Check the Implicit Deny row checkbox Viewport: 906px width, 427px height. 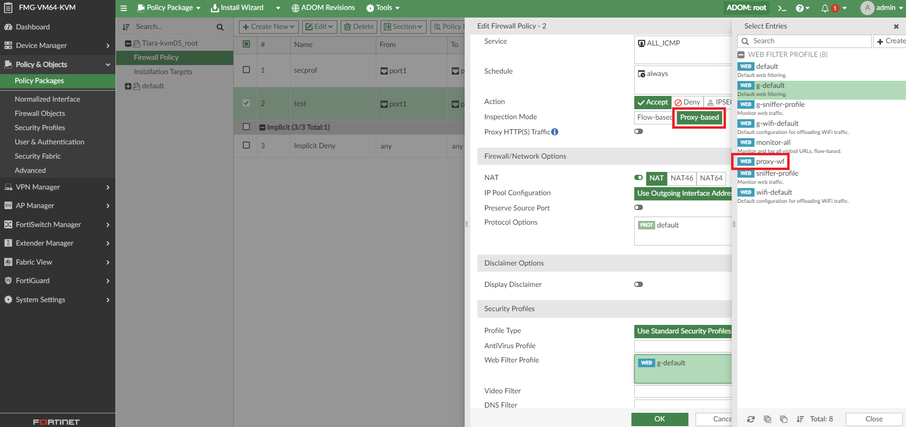pos(247,146)
